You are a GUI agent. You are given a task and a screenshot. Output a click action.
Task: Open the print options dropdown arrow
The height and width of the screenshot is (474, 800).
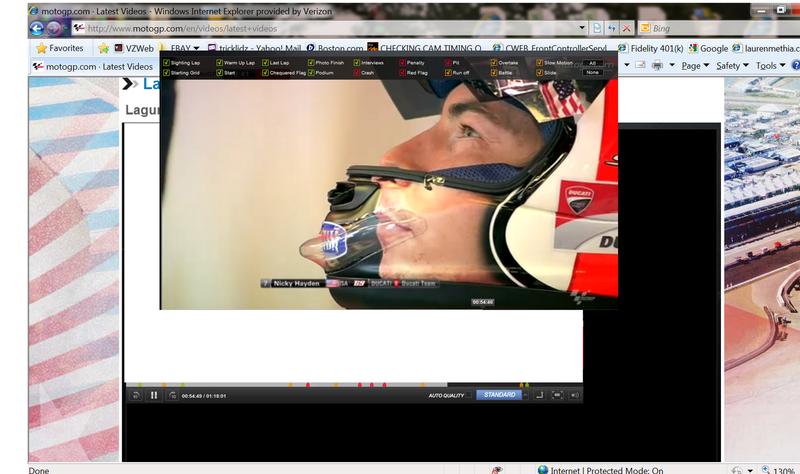[x=672, y=65]
